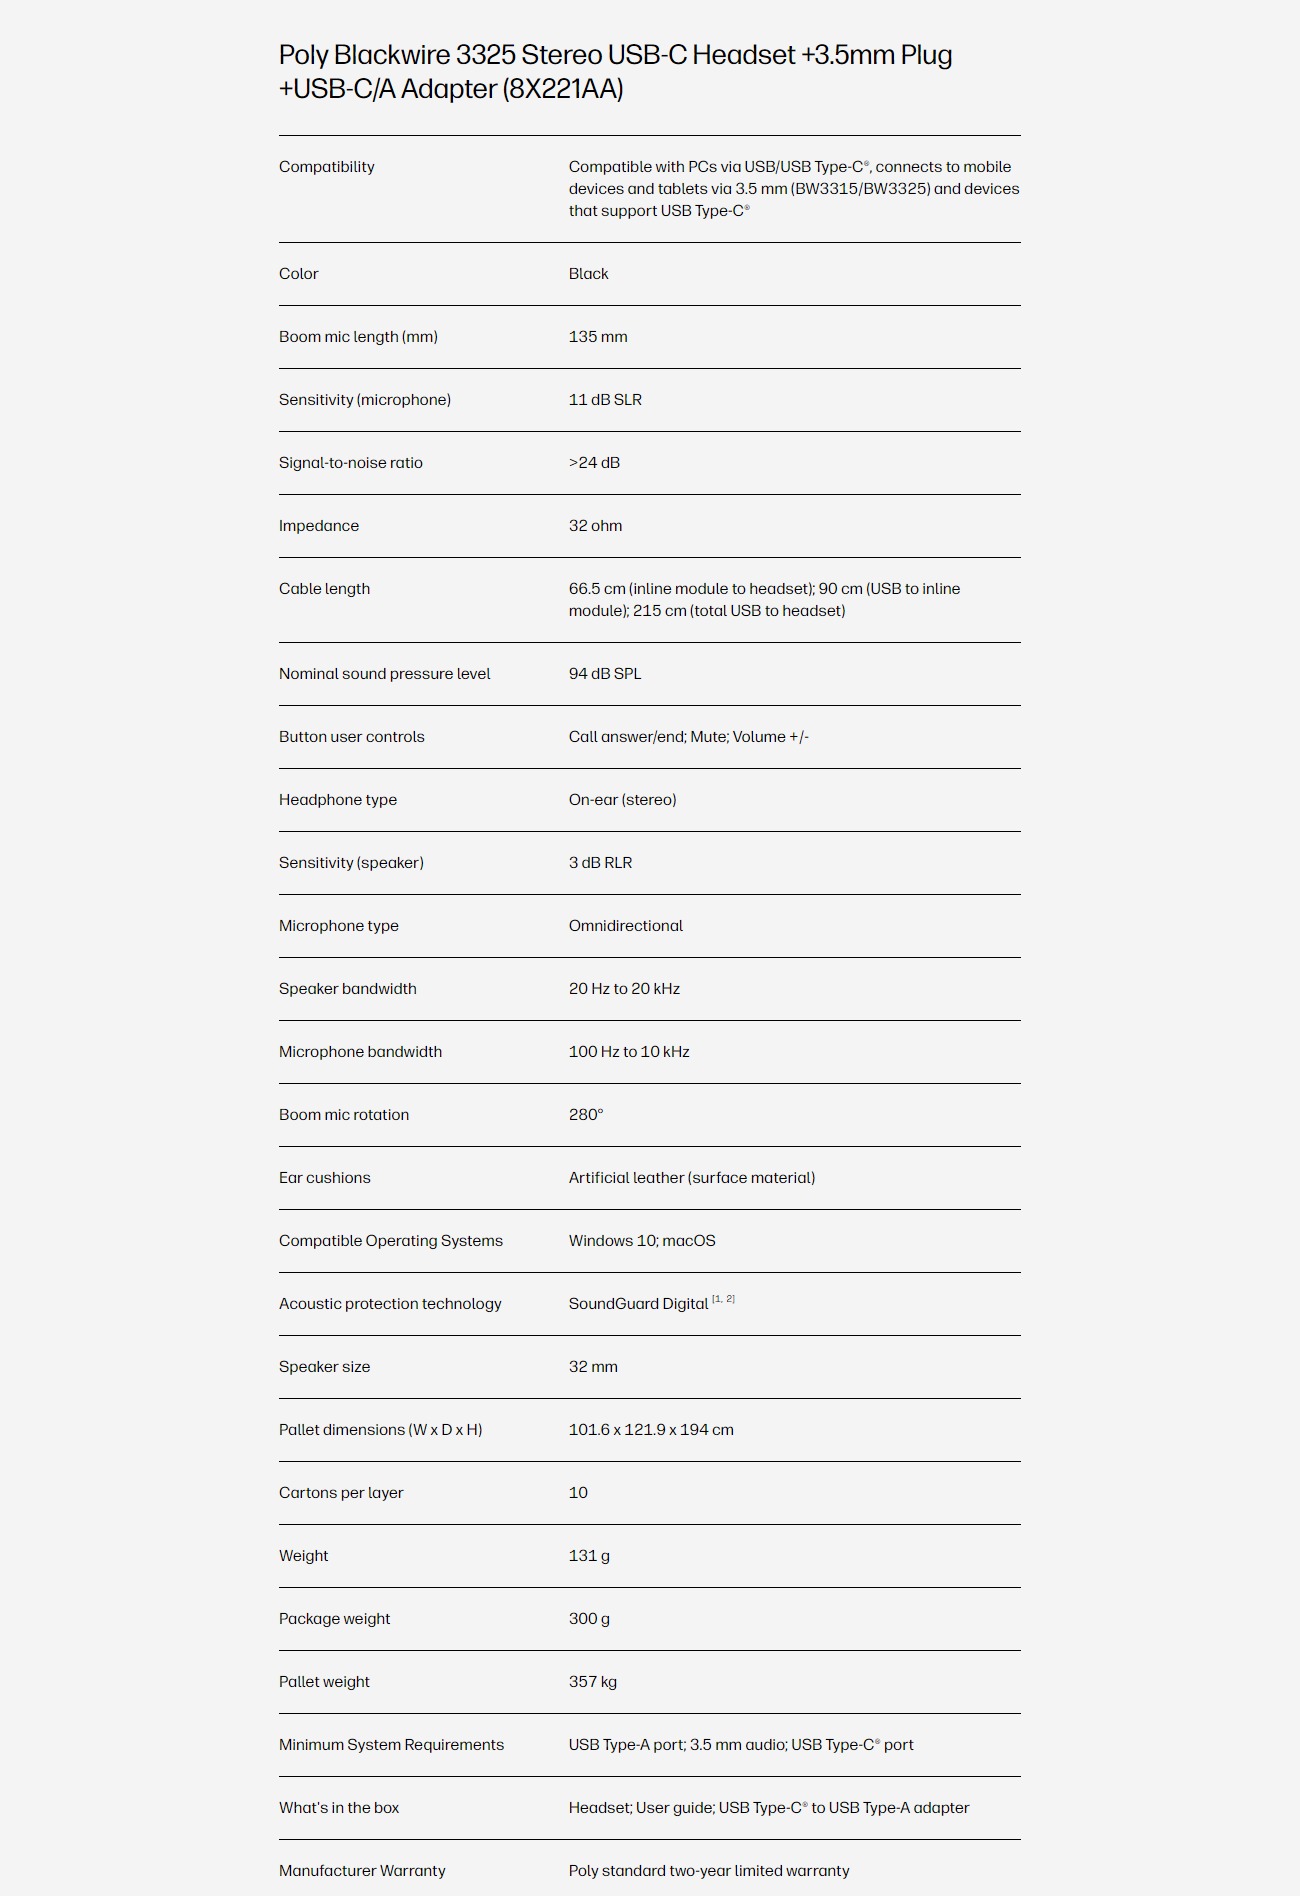The width and height of the screenshot is (1300, 1896).
Task: Click the Pallet dimensions value
Action: [x=651, y=1430]
